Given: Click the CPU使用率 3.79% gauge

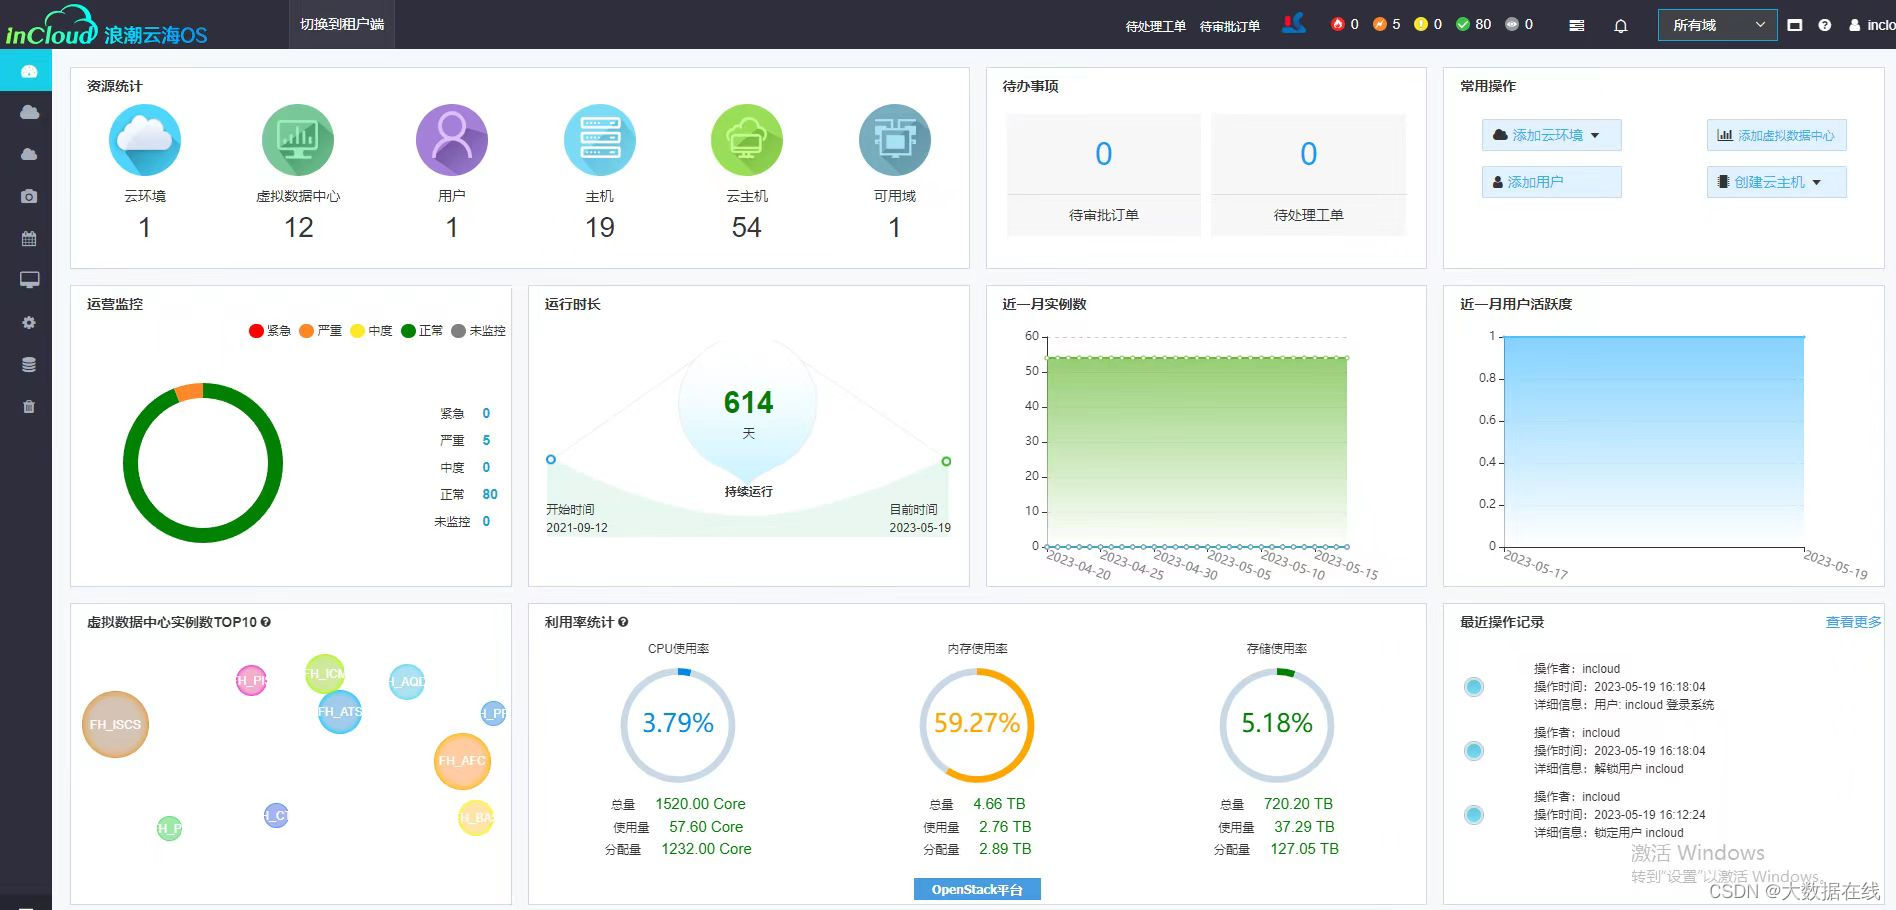Looking at the screenshot, I should tap(678, 725).
